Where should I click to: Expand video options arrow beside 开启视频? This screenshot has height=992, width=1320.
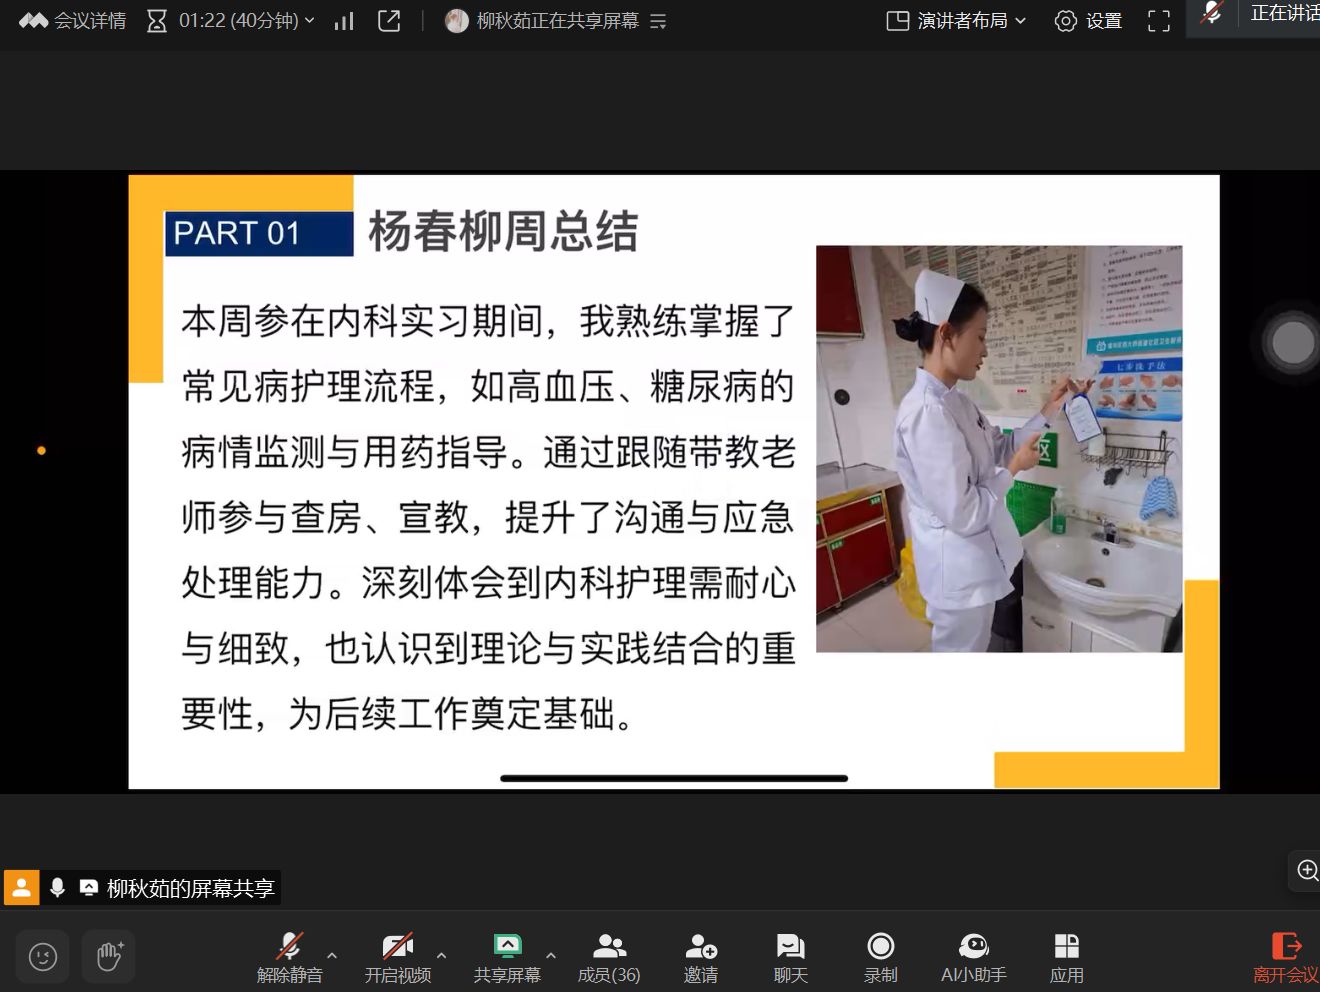click(x=441, y=955)
